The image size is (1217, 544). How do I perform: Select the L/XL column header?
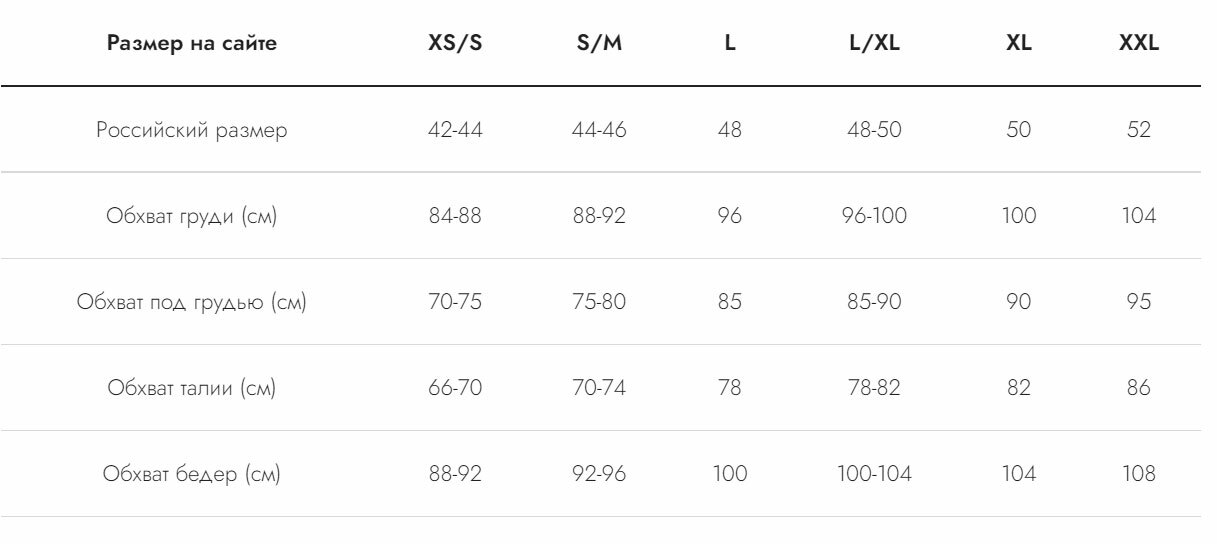pyautogui.click(x=874, y=44)
